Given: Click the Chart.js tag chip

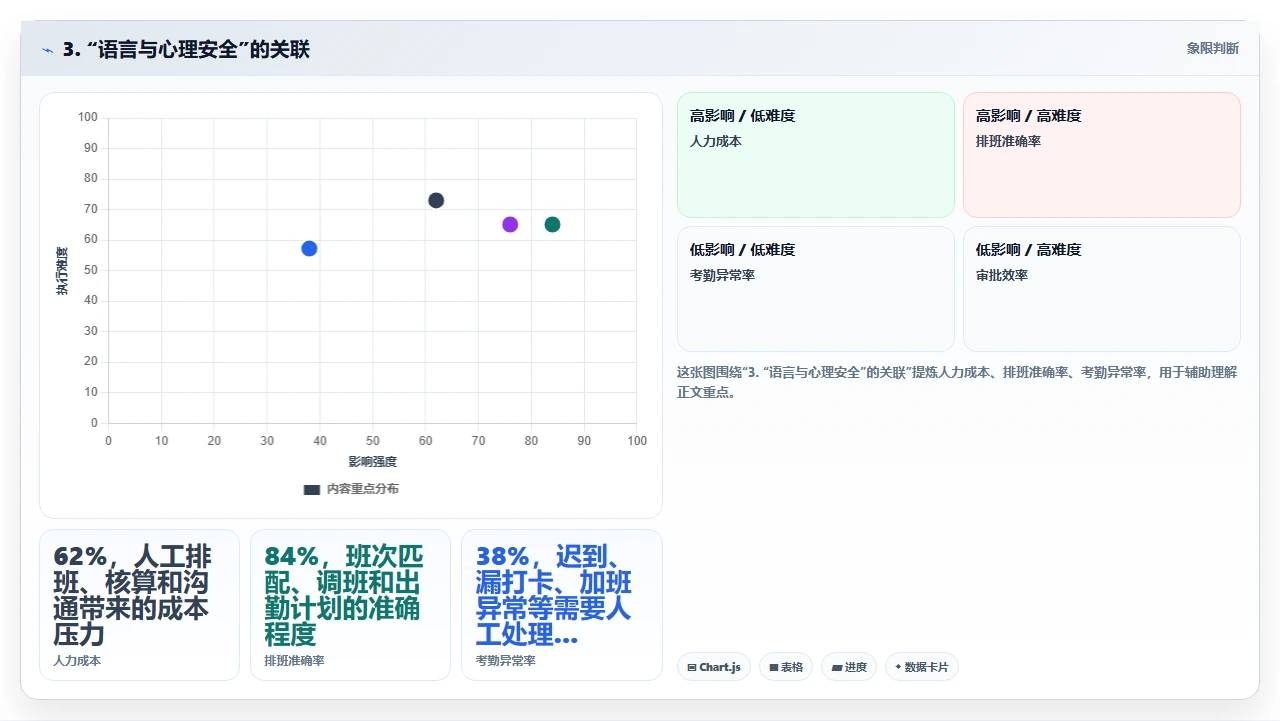Looking at the screenshot, I should click(x=714, y=667).
